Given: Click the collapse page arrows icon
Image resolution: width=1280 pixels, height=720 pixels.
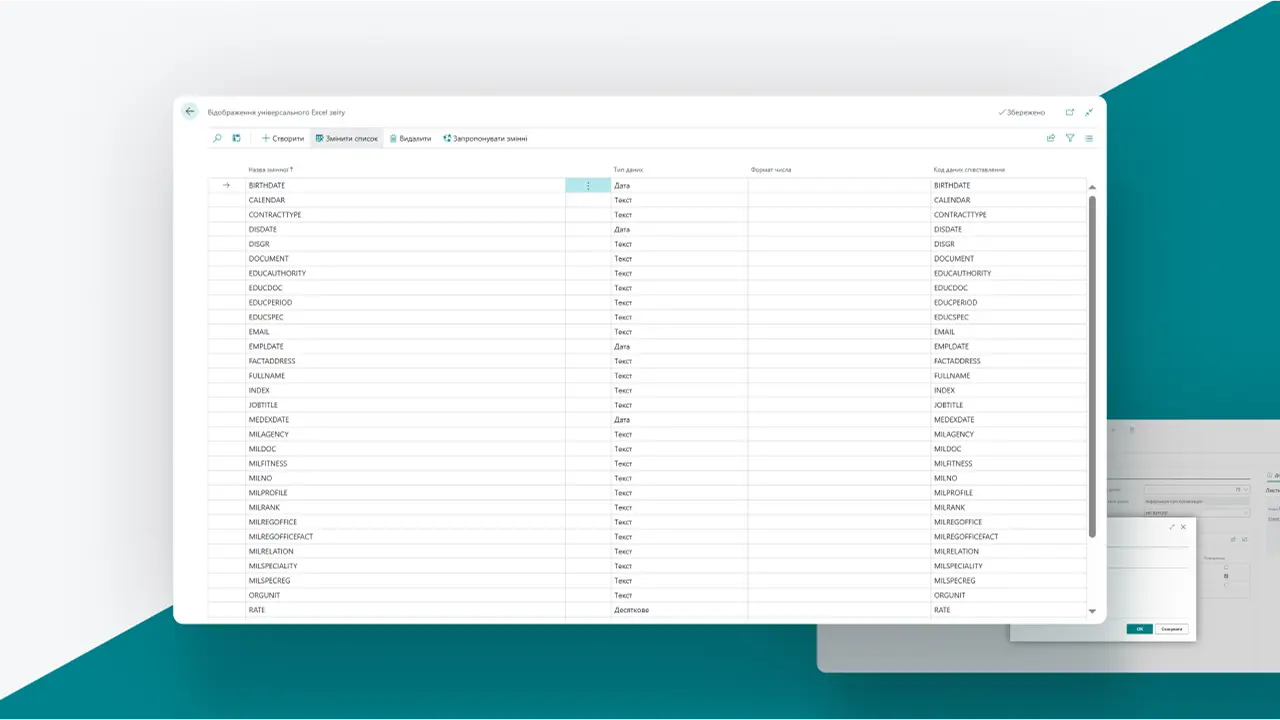Looking at the screenshot, I should 1089,112.
